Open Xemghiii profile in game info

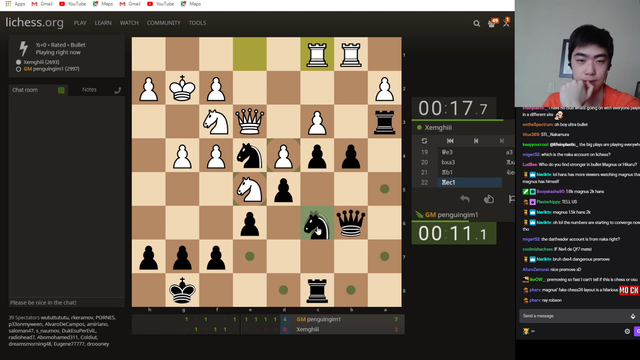41,62
